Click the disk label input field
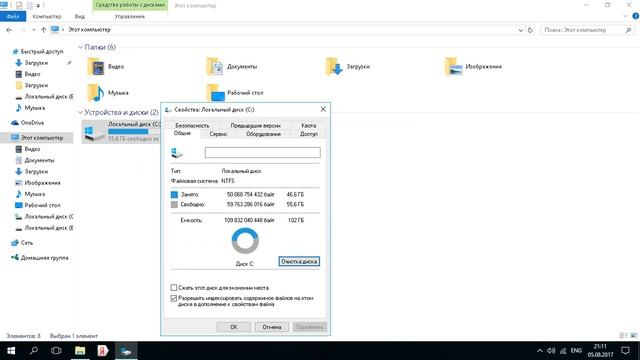This screenshot has width=640, height=360. 262,153
